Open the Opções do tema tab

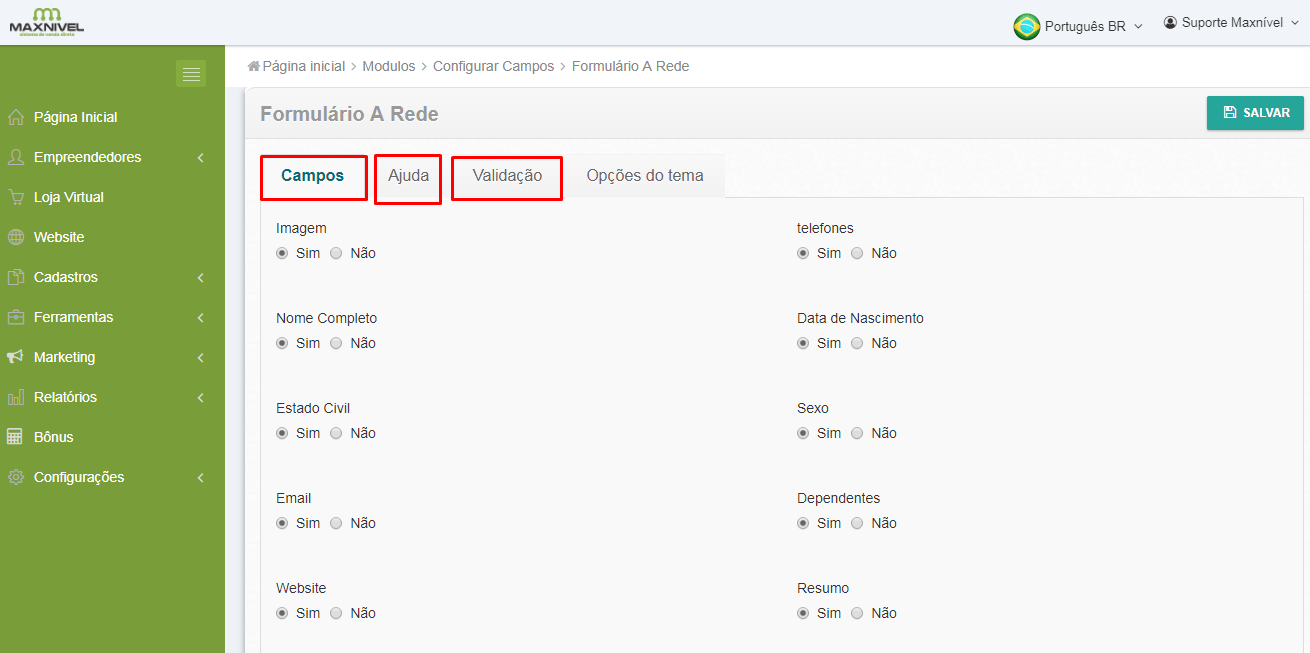click(x=645, y=176)
